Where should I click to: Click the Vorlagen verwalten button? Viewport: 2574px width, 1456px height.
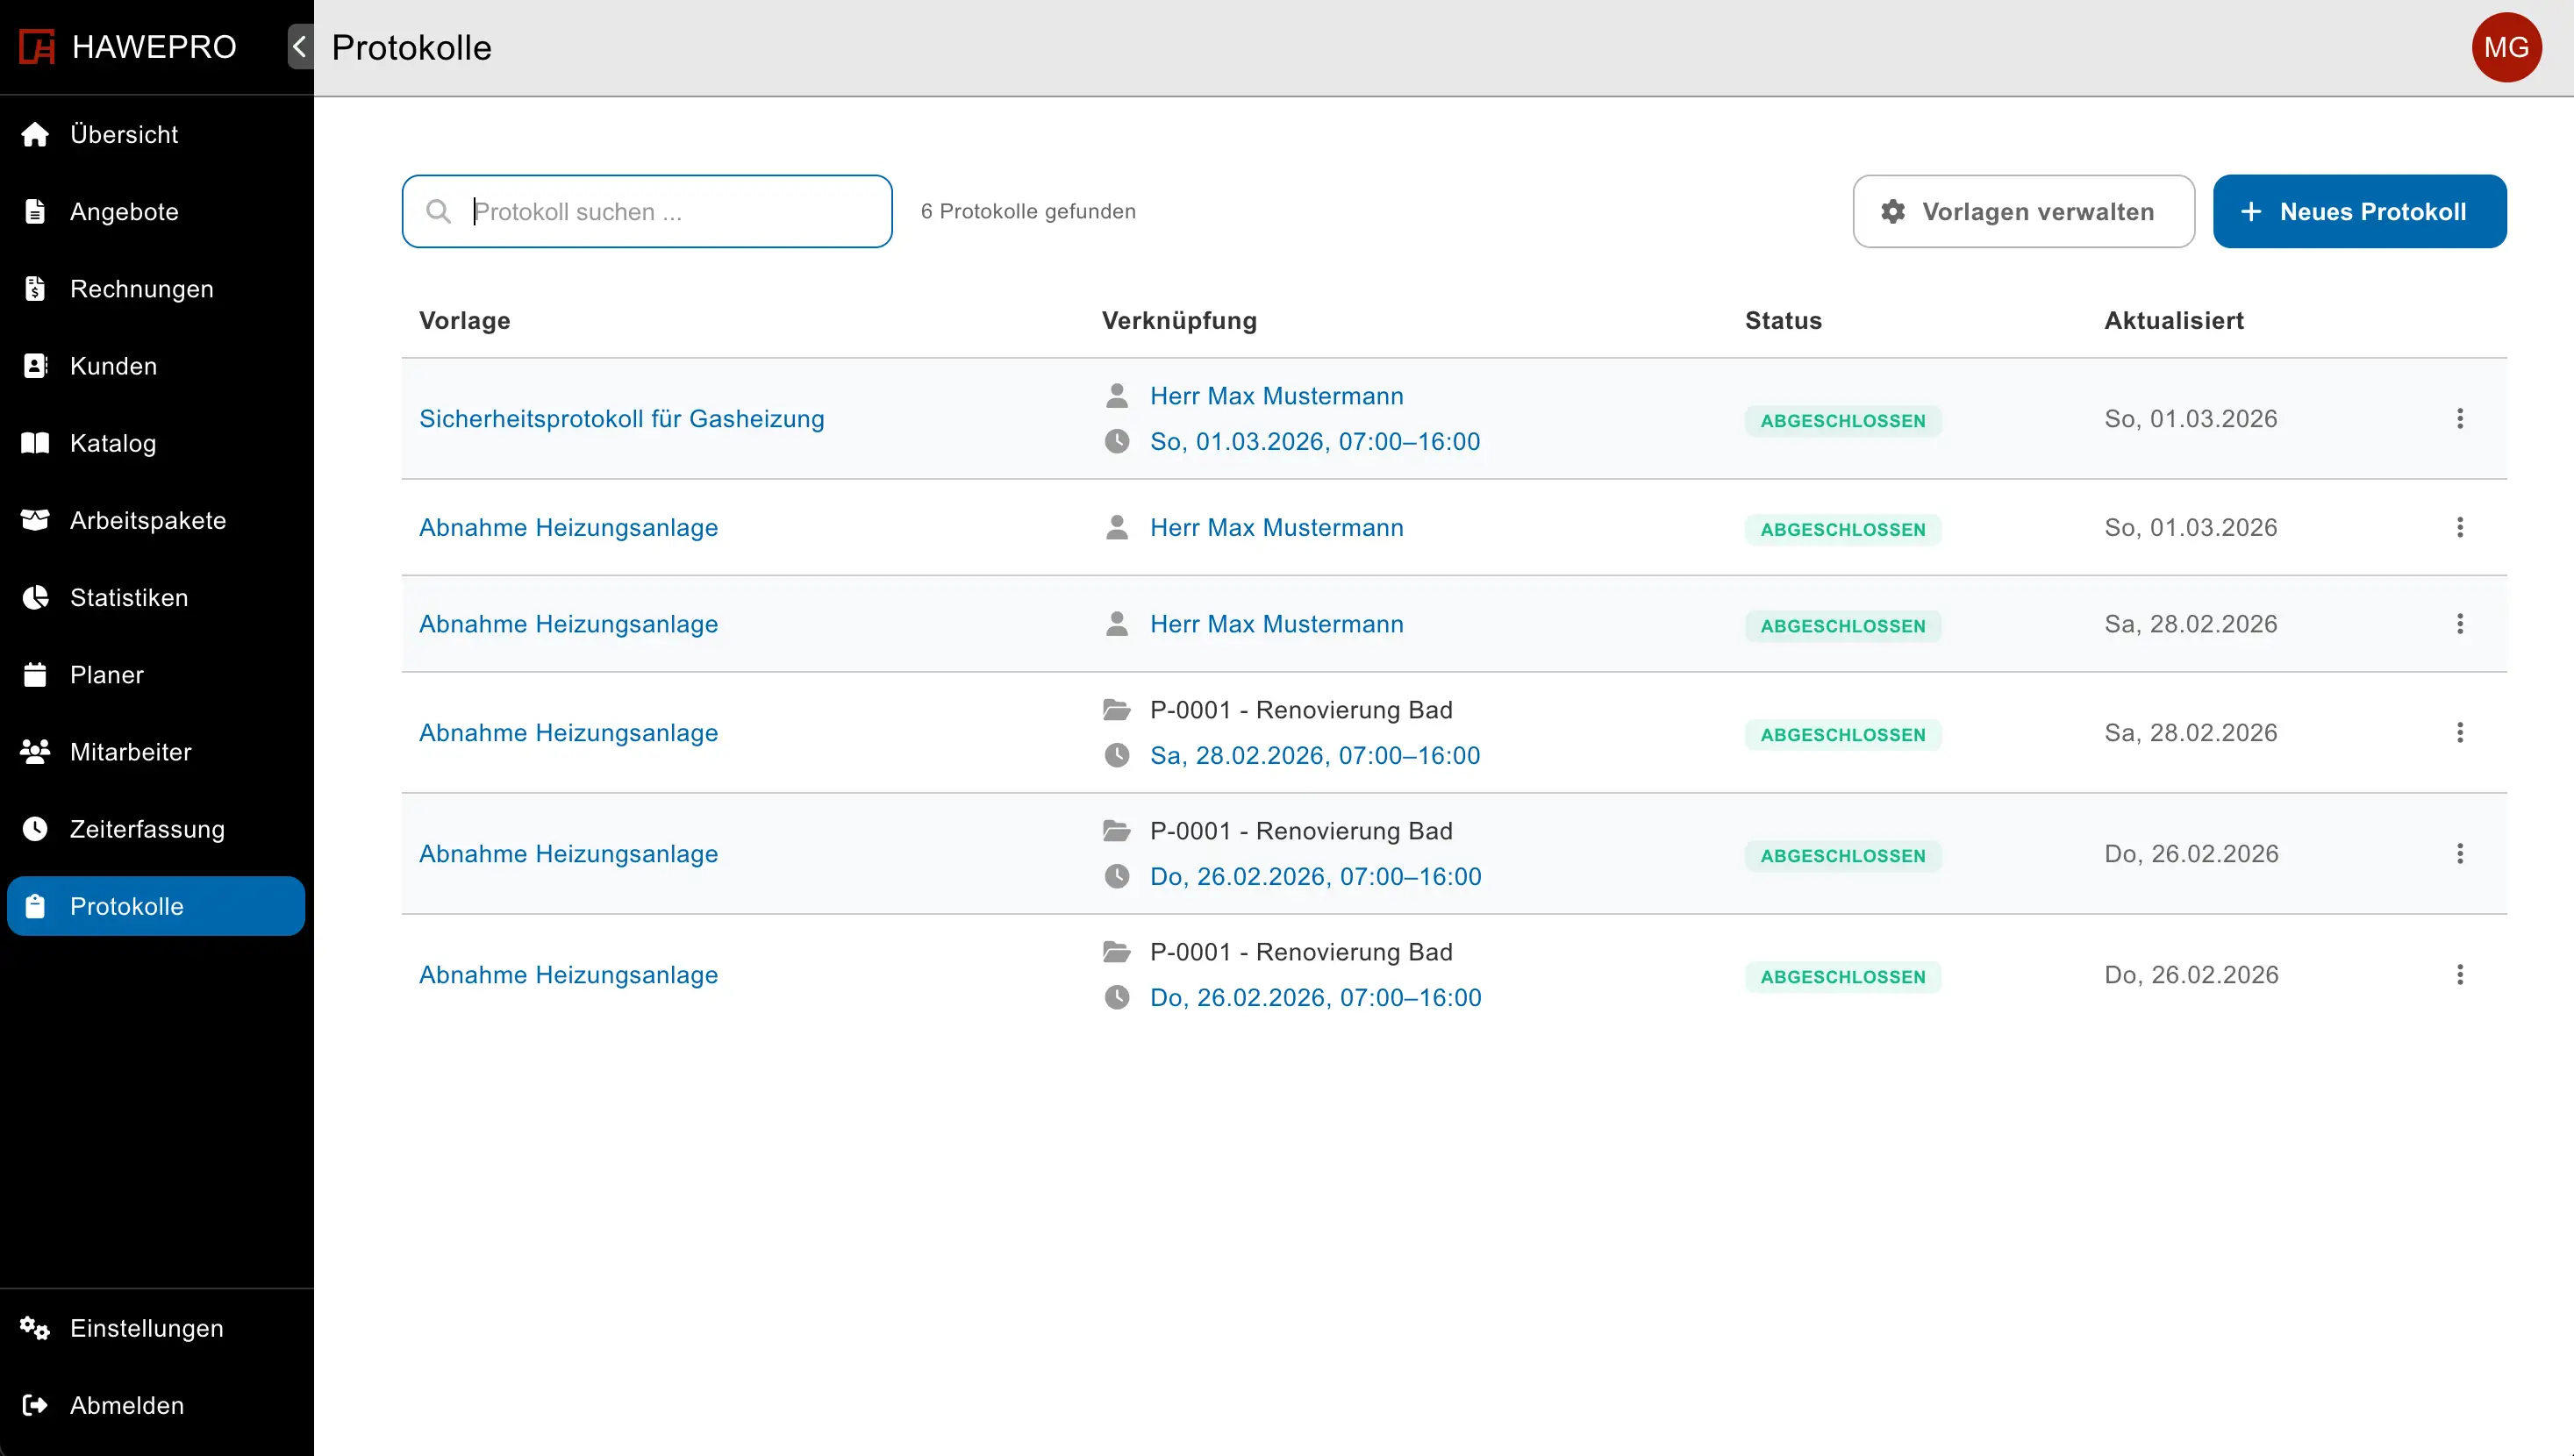[x=2022, y=211]
